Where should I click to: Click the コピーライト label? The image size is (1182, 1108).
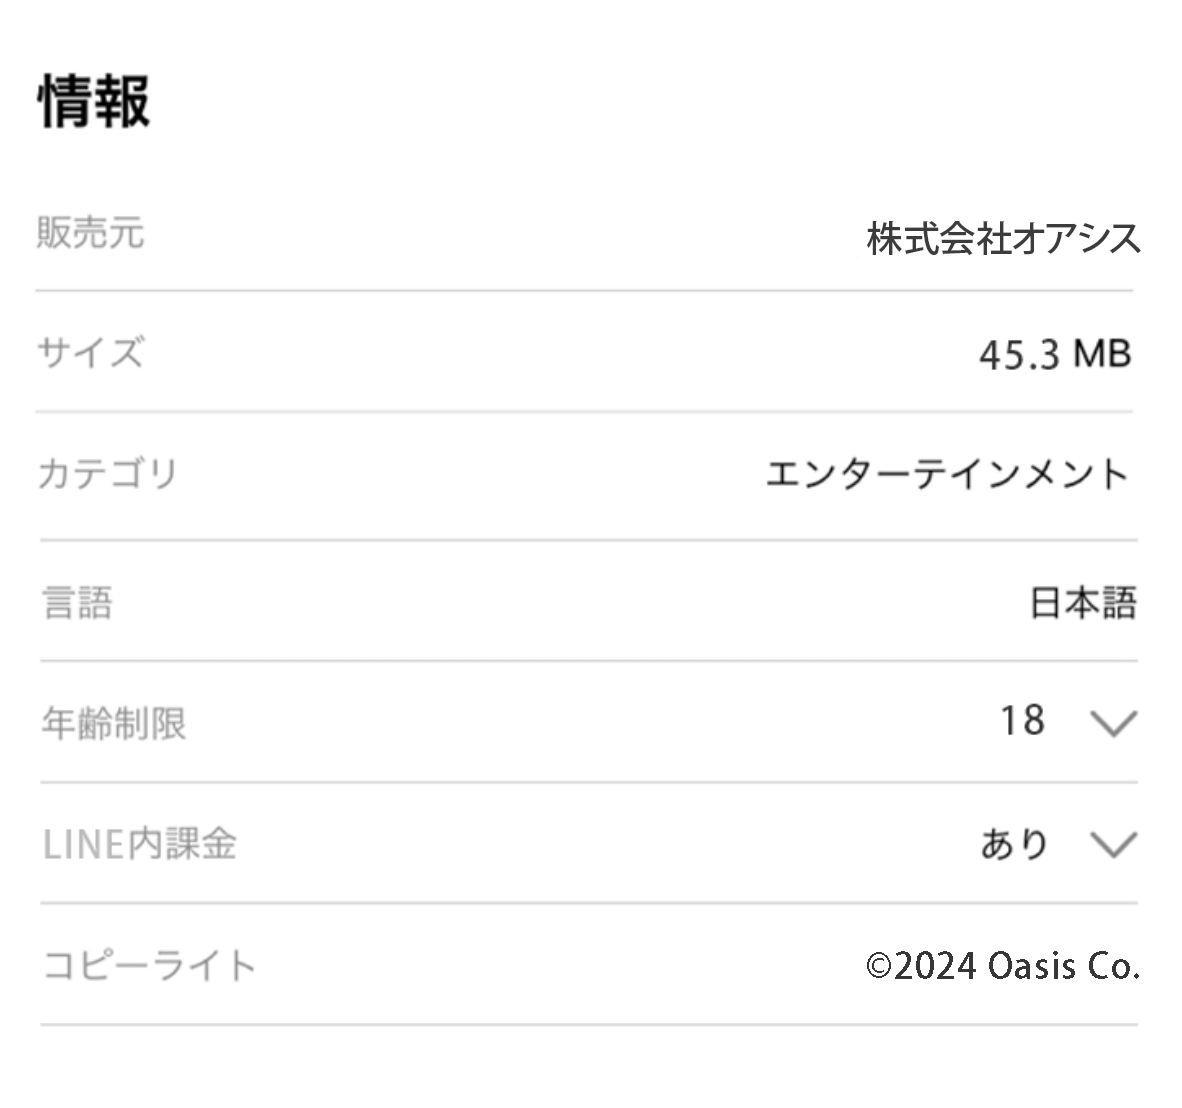pos(150,966)
